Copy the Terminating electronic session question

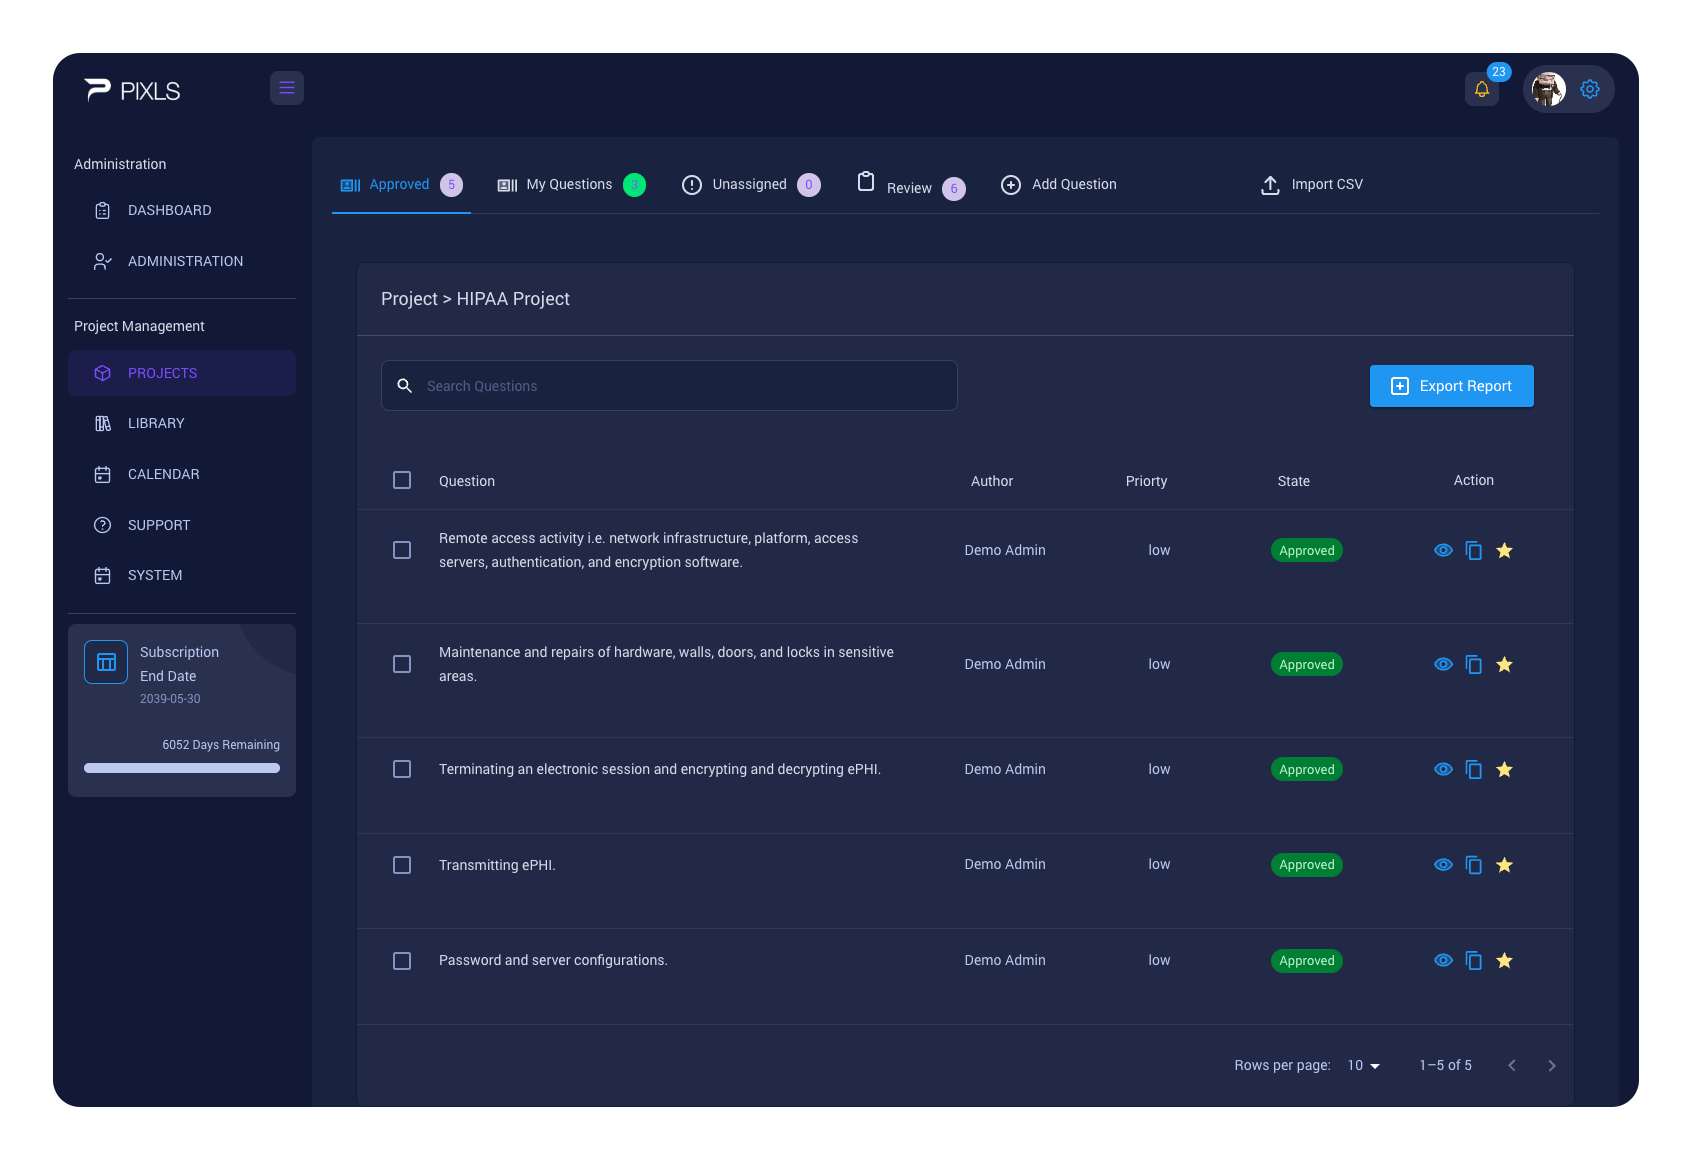pyautogui.click(x=1474, y=769)
